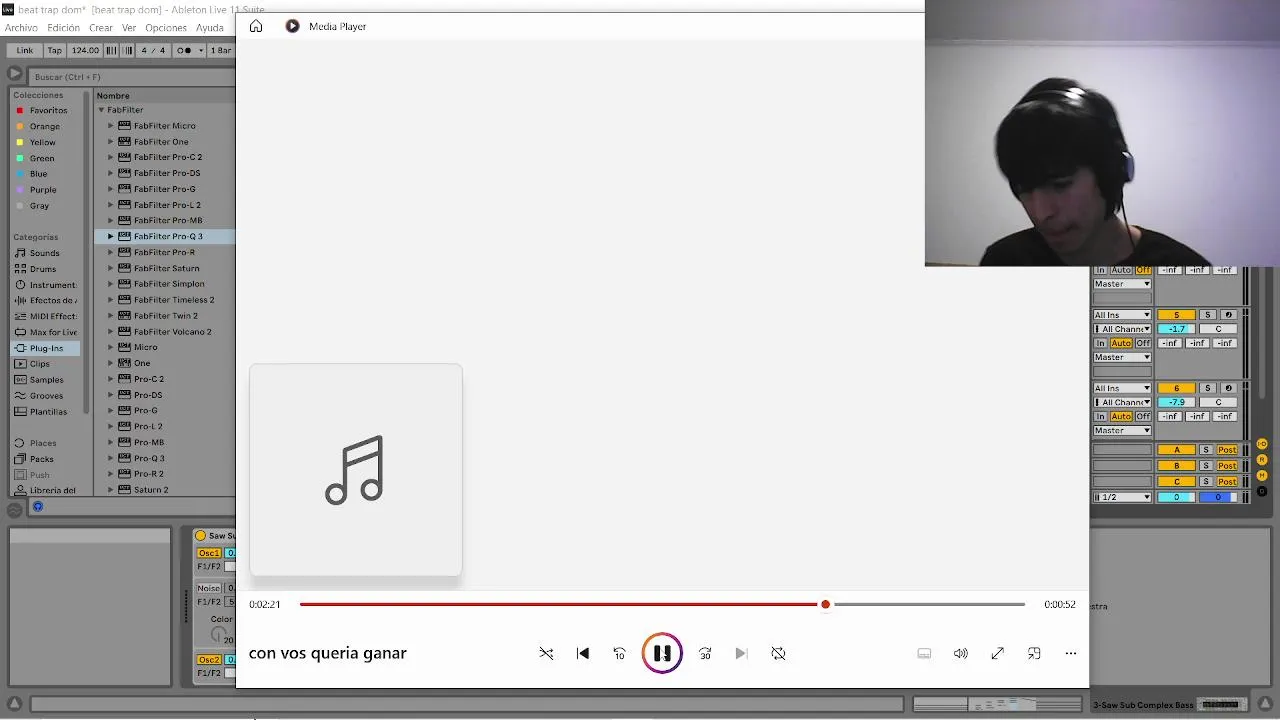Open the Opciones menu
Viewport: 1280px width, 720px height.
point(166,28)
